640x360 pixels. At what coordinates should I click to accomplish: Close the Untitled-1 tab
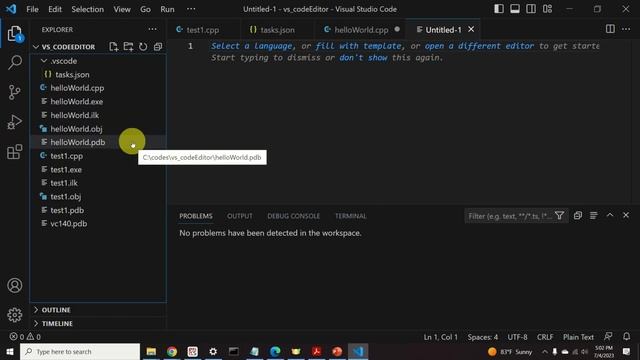point(471,29)
